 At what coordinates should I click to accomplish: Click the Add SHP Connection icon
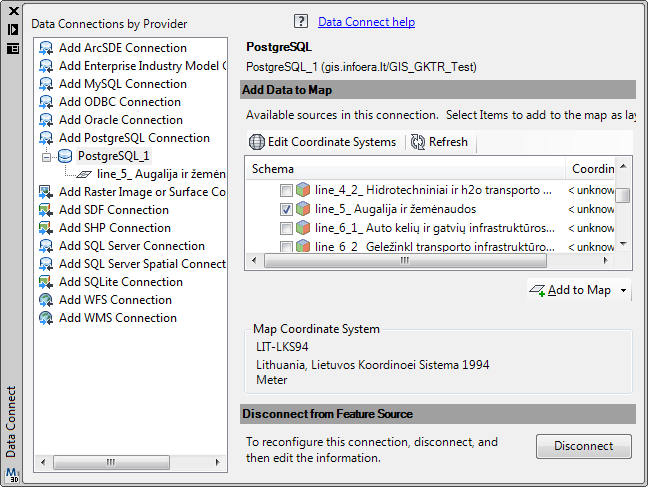pos(46,228)
